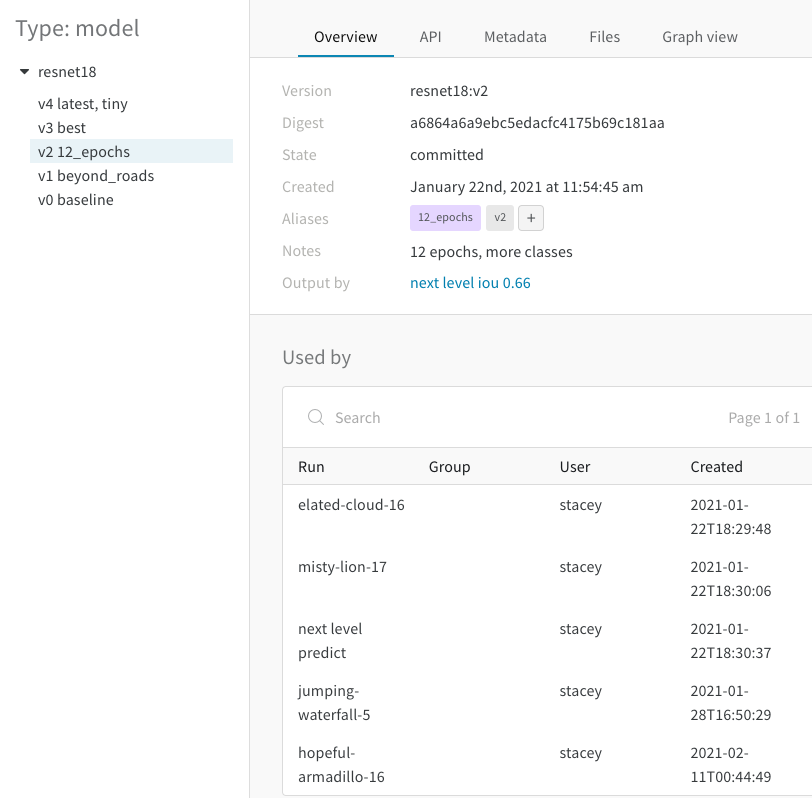Open the API tab
The height and width of the screenshot is (798, 812).
point(430,37)
